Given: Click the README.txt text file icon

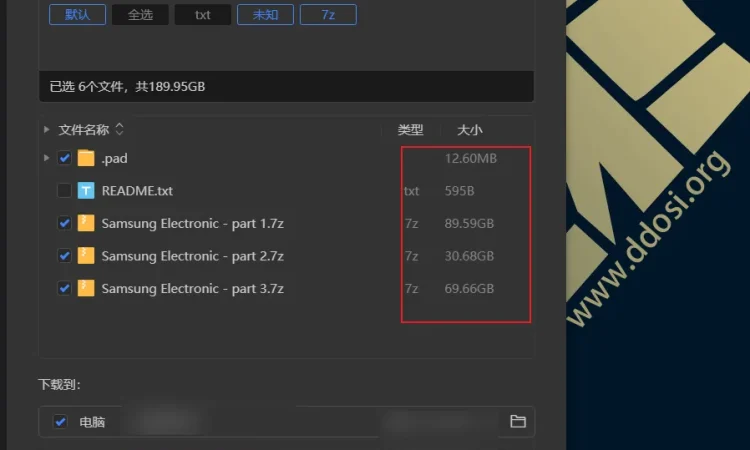Looking at the screenshot, I should pyautogui.click(x=86, y=190).
